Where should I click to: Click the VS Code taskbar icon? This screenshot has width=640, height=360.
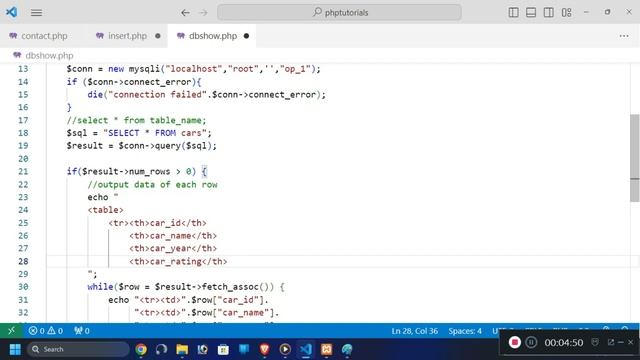[x=306, y=349]
